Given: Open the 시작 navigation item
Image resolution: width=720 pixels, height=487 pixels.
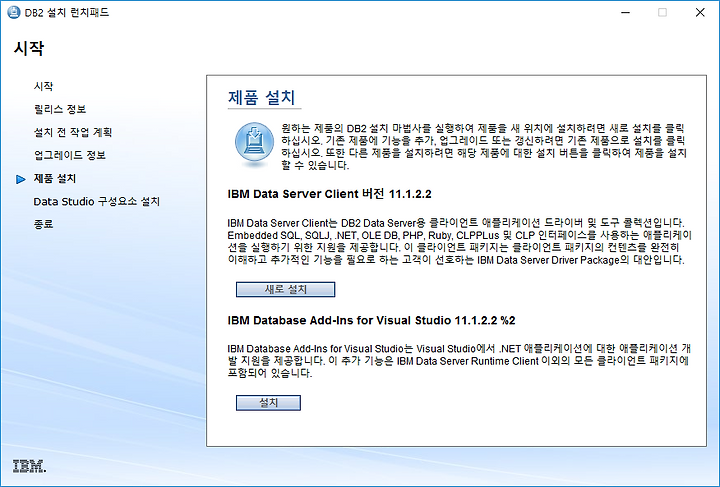Looking at the screenshot, I should tap(43, 86).
